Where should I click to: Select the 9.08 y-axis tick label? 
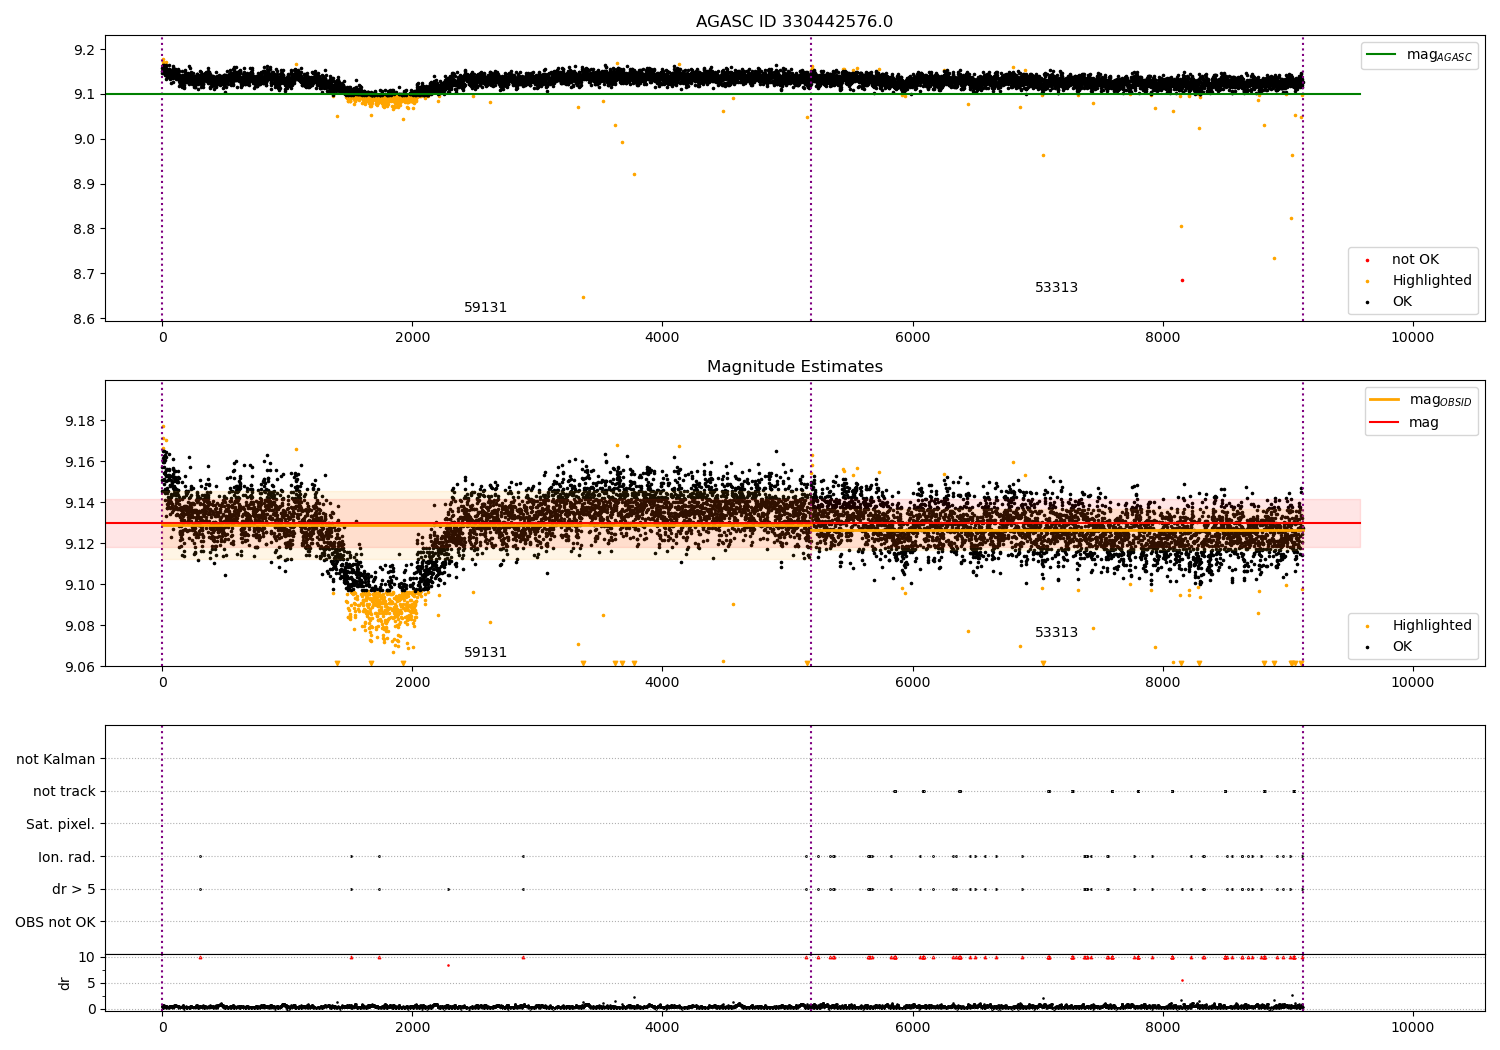coord(81,626)
